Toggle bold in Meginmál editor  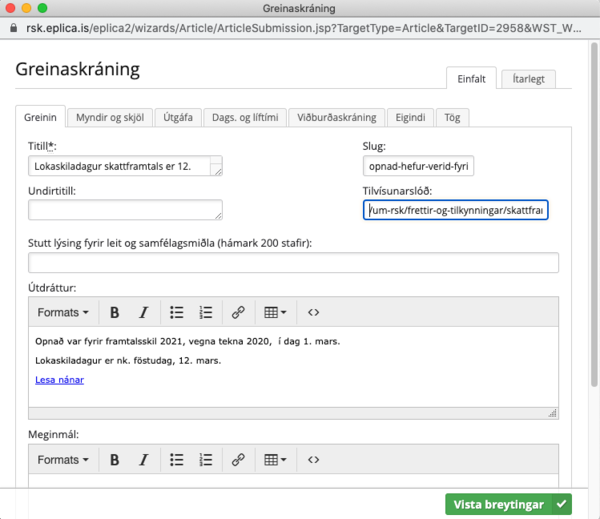click(115, 460)
